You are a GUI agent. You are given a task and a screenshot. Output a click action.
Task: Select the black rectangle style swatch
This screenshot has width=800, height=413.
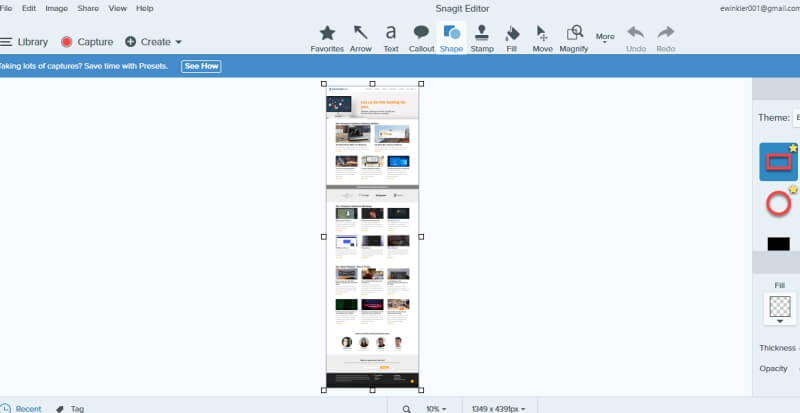[x=778, y=243]
